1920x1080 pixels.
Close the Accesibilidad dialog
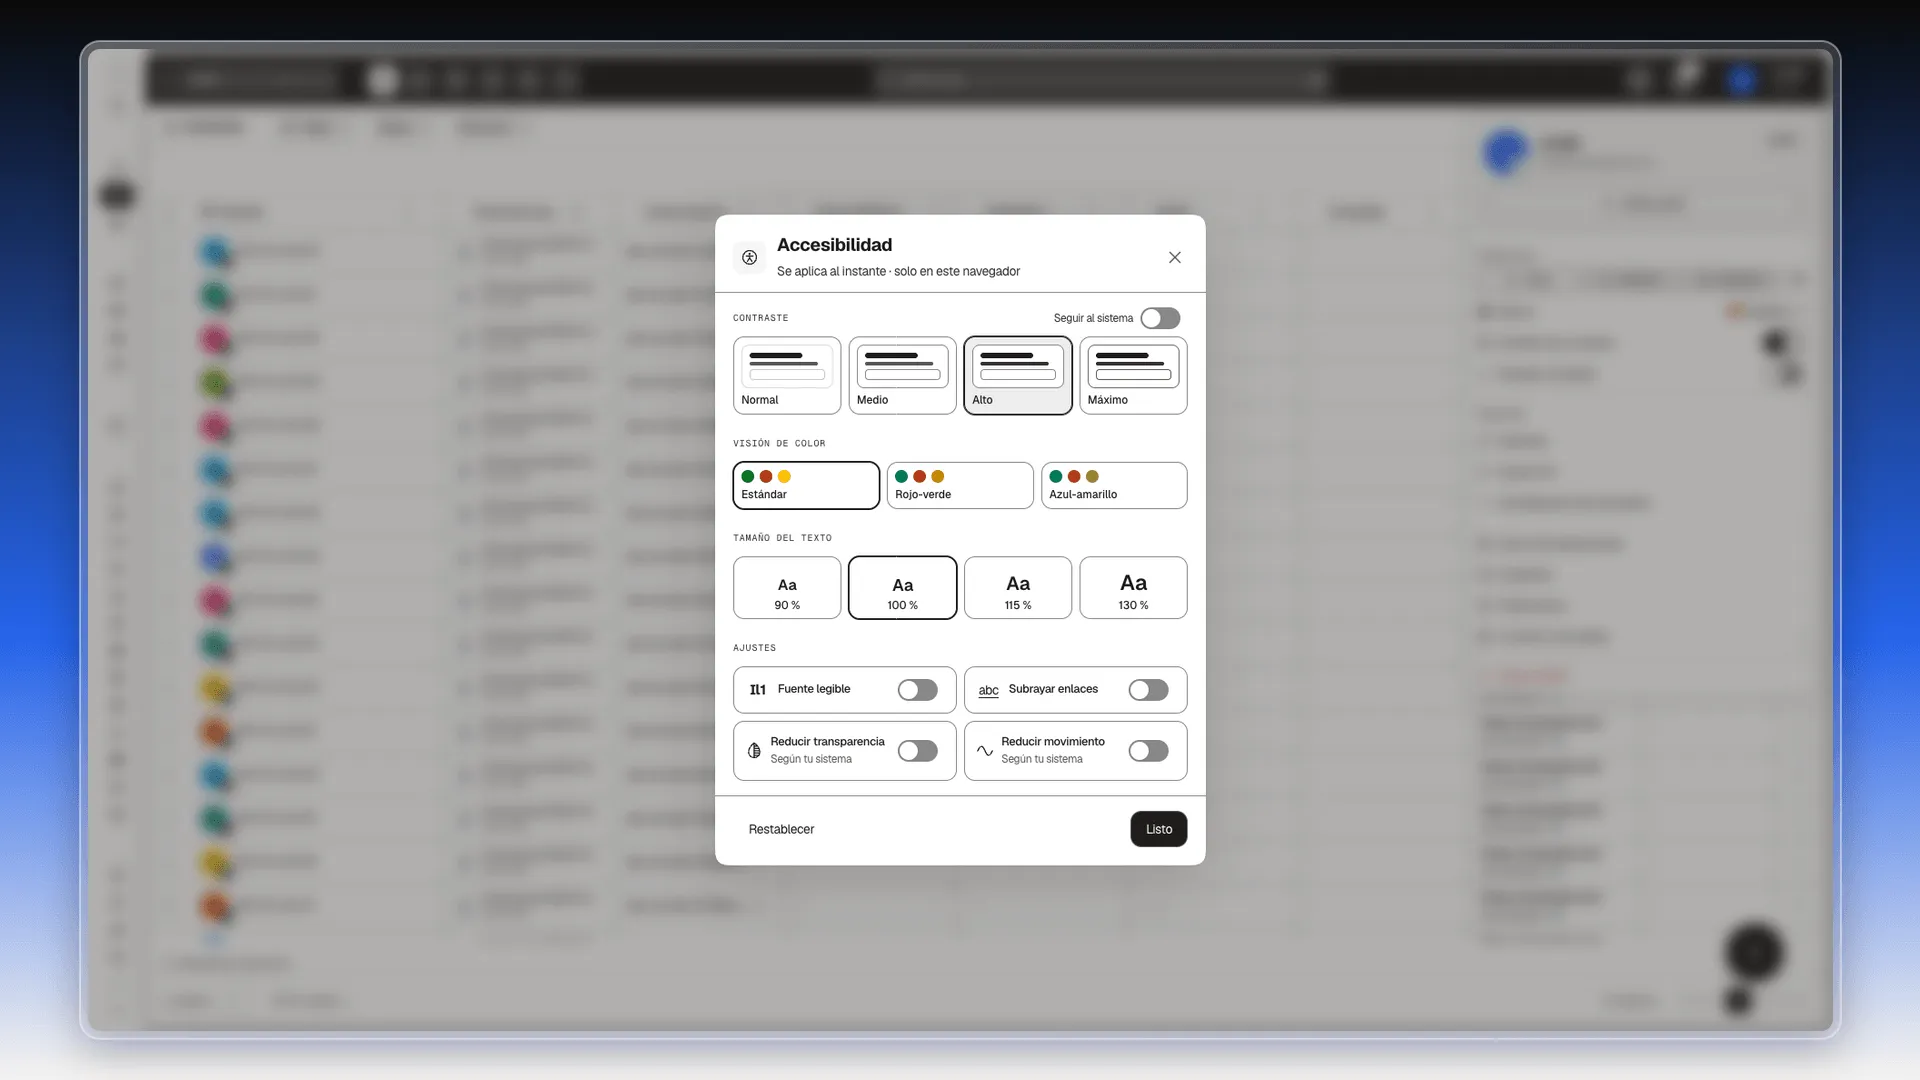pos(1175,258)
